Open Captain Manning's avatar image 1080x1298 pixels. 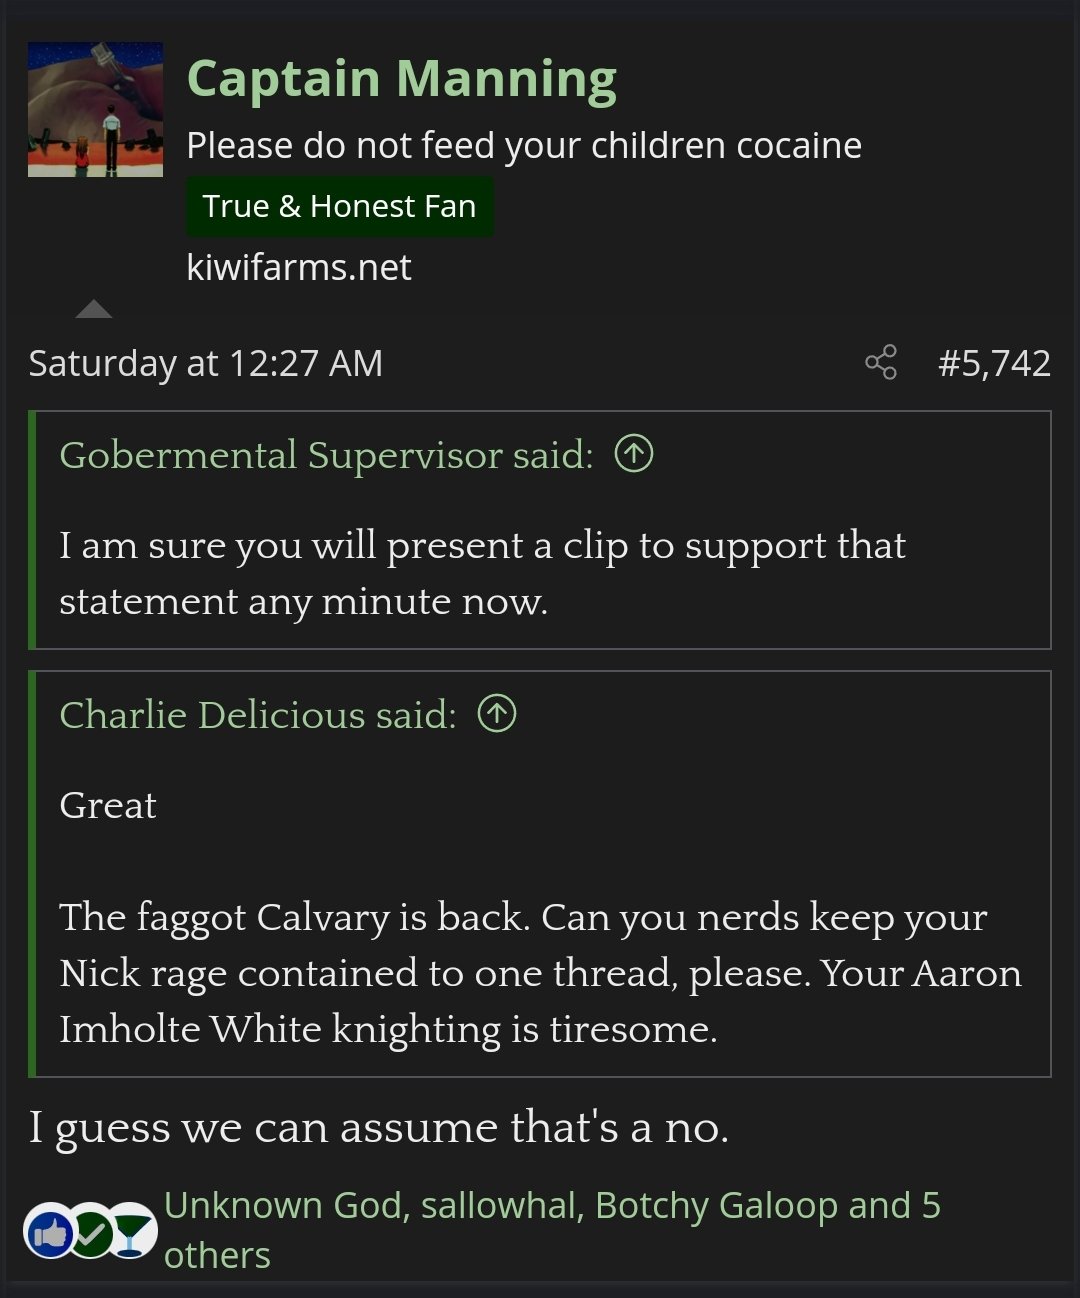pyautogui.click(x=95, y=109)
